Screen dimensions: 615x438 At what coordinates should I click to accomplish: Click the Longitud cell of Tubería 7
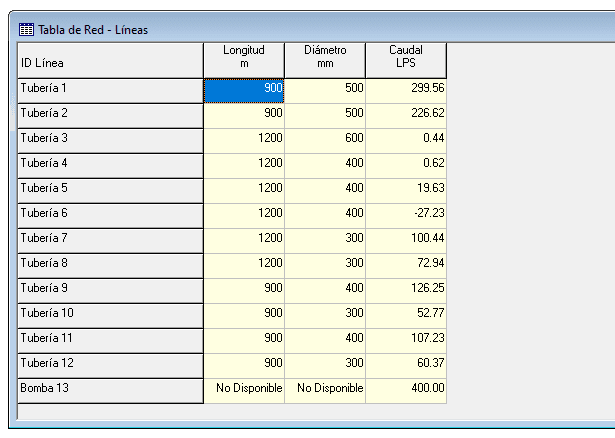(244, 239)
